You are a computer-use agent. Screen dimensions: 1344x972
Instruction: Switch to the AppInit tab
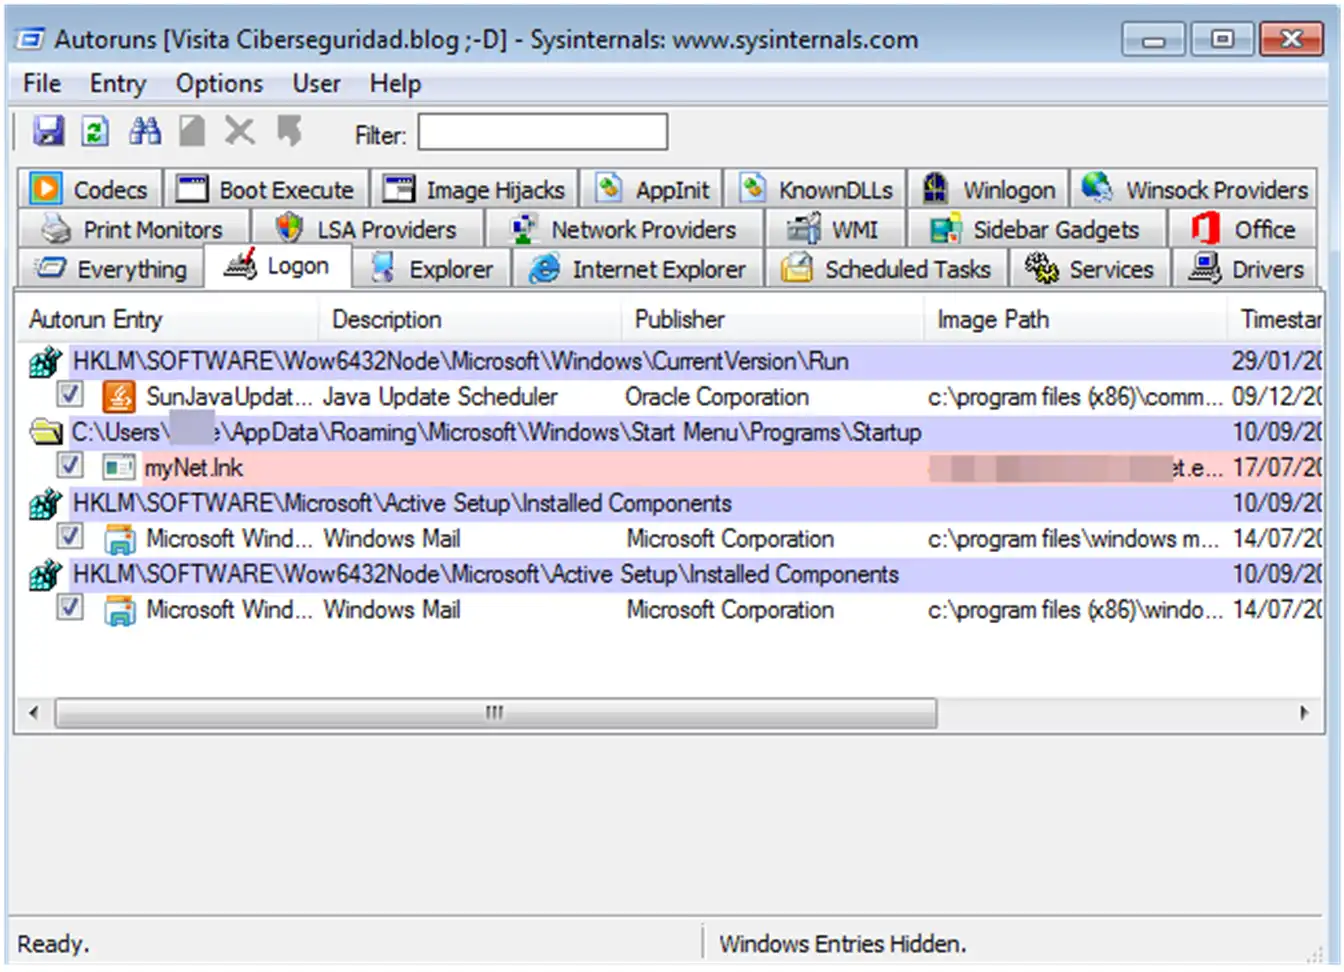click(x=652, y=189)
